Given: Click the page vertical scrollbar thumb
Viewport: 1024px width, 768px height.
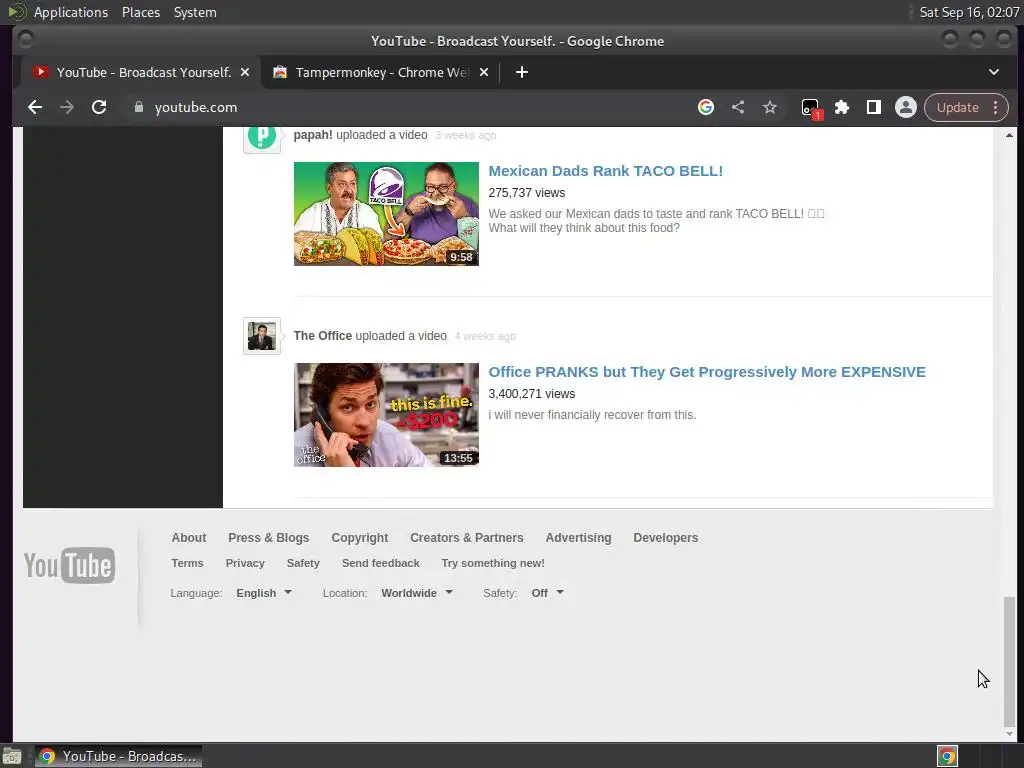Looking at the screenshot, I should 1009,661.
